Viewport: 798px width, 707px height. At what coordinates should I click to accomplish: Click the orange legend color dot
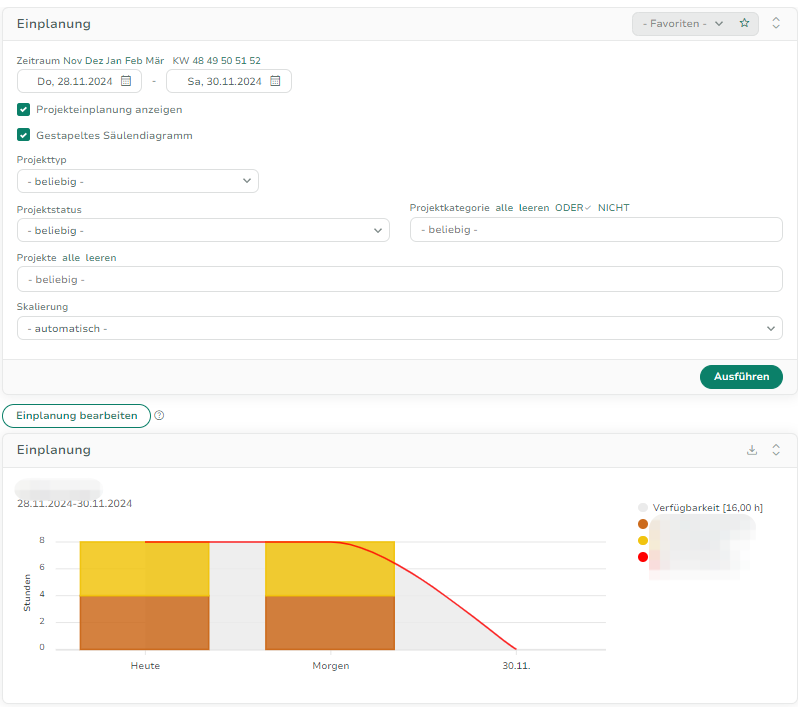pos(643,524)
